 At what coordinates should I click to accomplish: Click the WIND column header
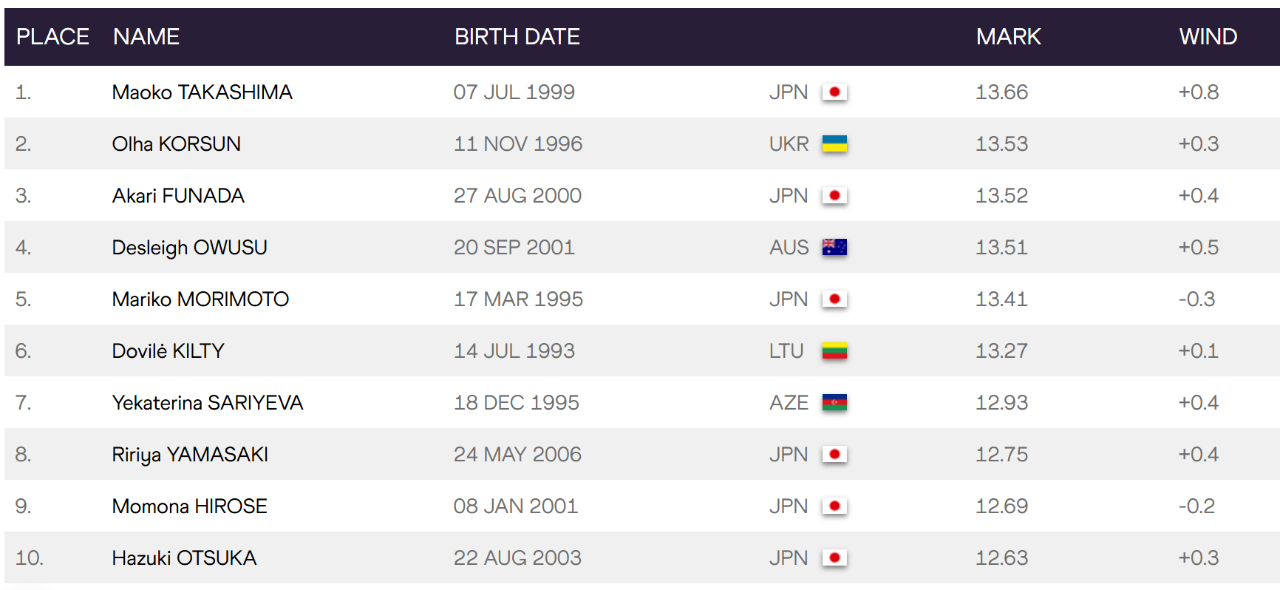1208,37
